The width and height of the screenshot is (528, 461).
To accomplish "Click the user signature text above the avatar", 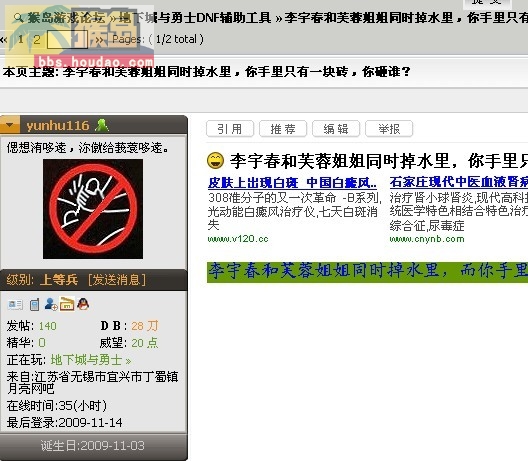I will pyautogui.click(x=88, y=147).
